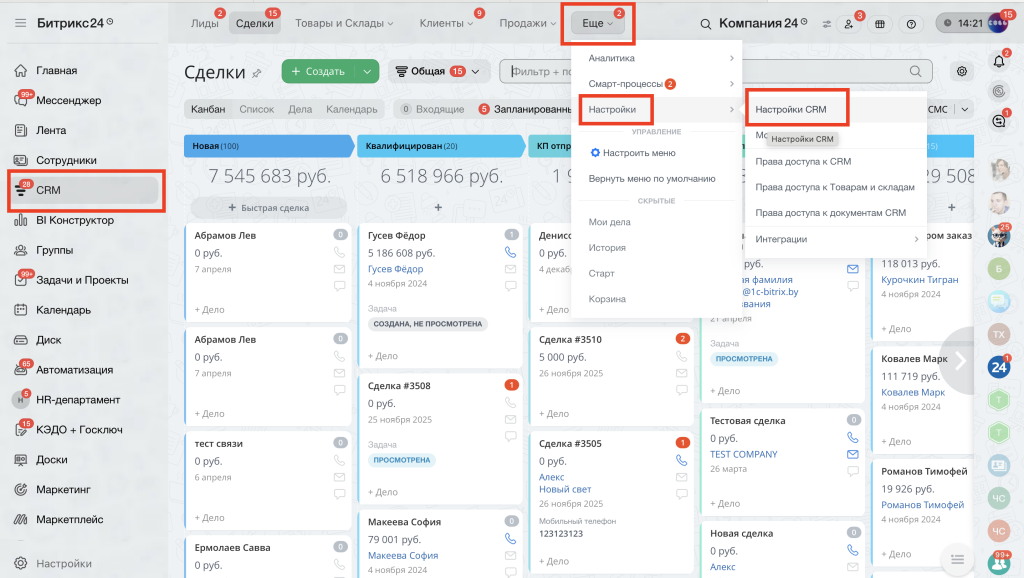This screenshot has width=1024, height=578.
Task: Click the notifications bell icon
Action: 999,61
